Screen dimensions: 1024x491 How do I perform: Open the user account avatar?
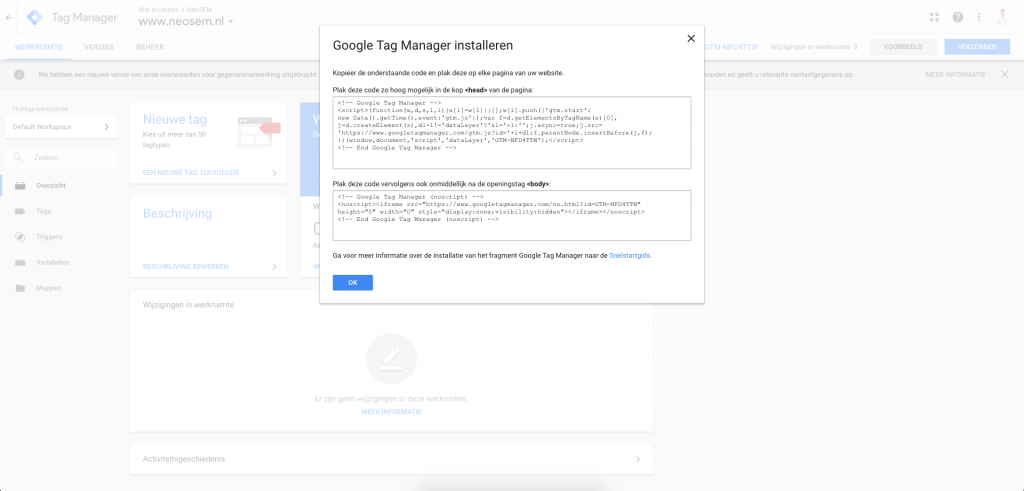1002,18
